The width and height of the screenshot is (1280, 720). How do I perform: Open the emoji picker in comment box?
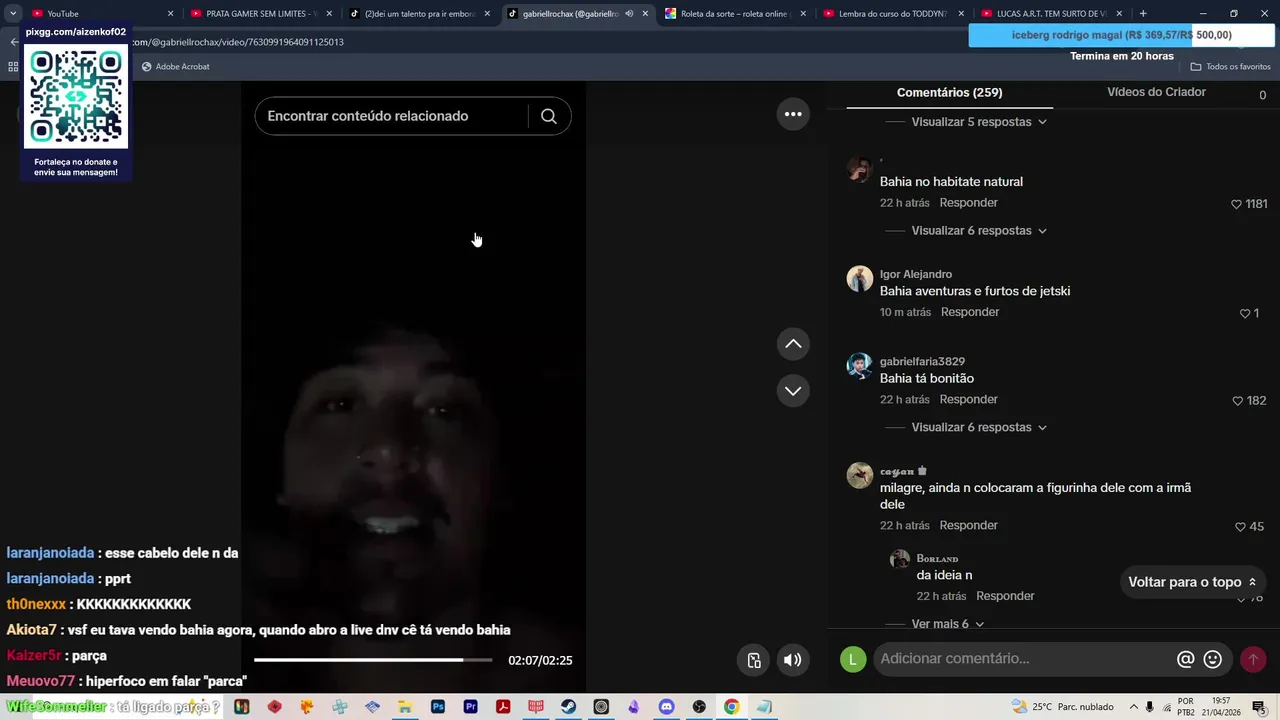point(1213,659)
